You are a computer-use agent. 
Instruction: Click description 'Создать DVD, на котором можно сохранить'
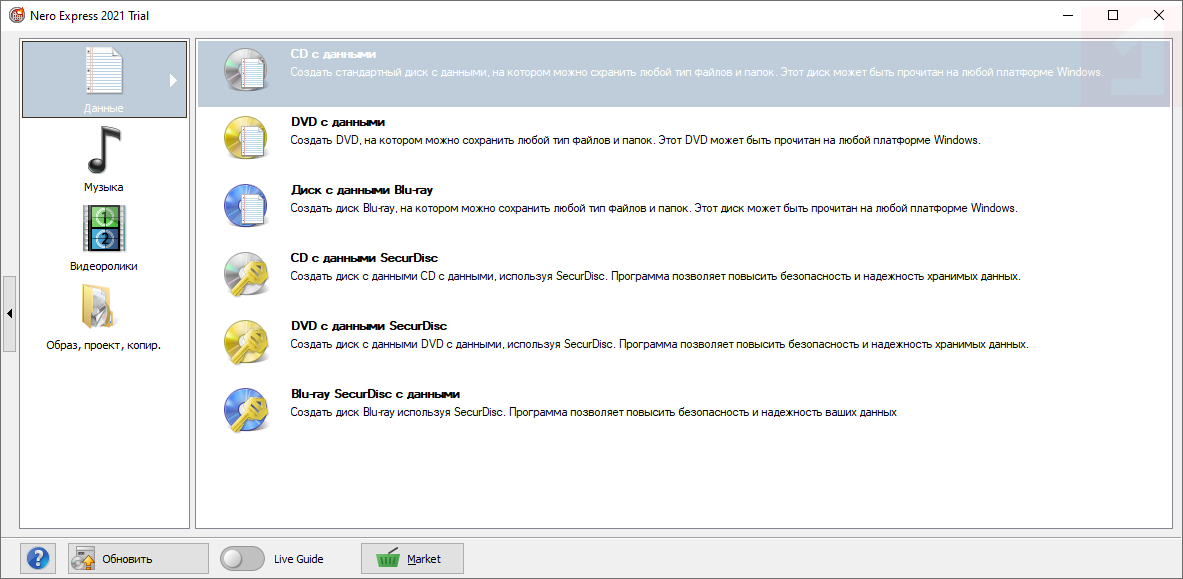point(635,140)
